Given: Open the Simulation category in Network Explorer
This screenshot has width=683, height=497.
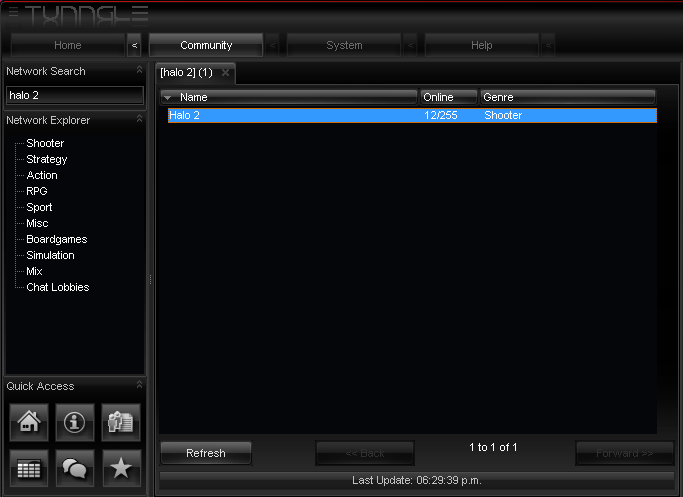Looking at the screenshot, I should tap(50, 255).
